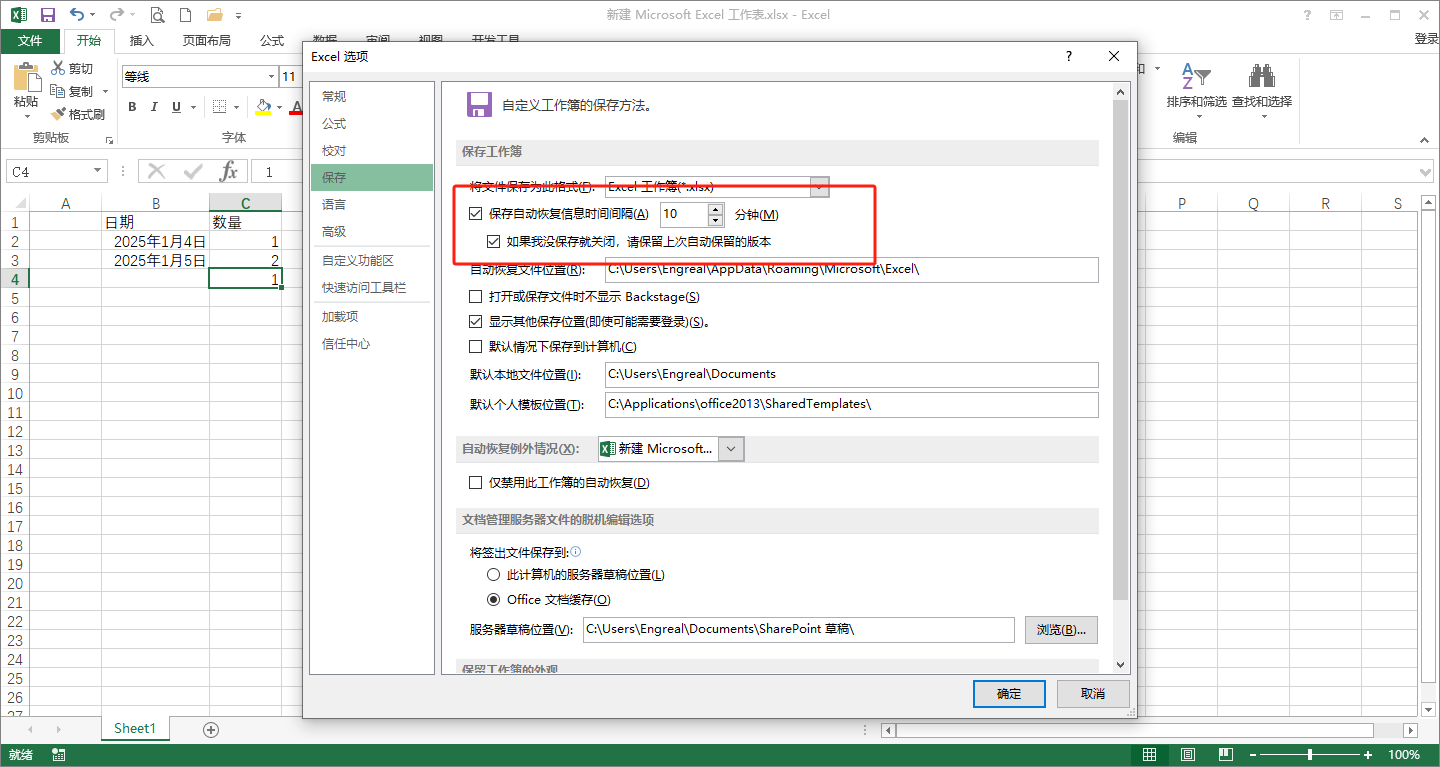Collapse the ribbon with the caret icon

point(1426,140)
